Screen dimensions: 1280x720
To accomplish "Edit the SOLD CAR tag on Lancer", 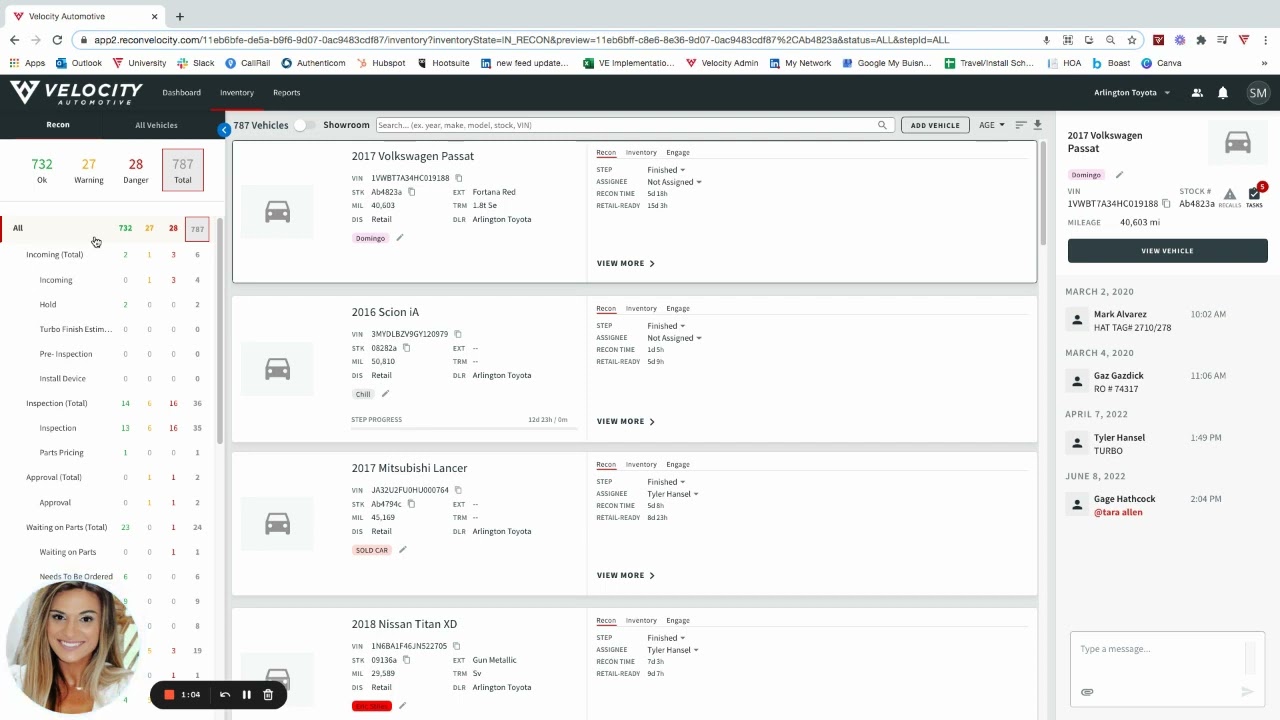I will (x=403, y=550).
